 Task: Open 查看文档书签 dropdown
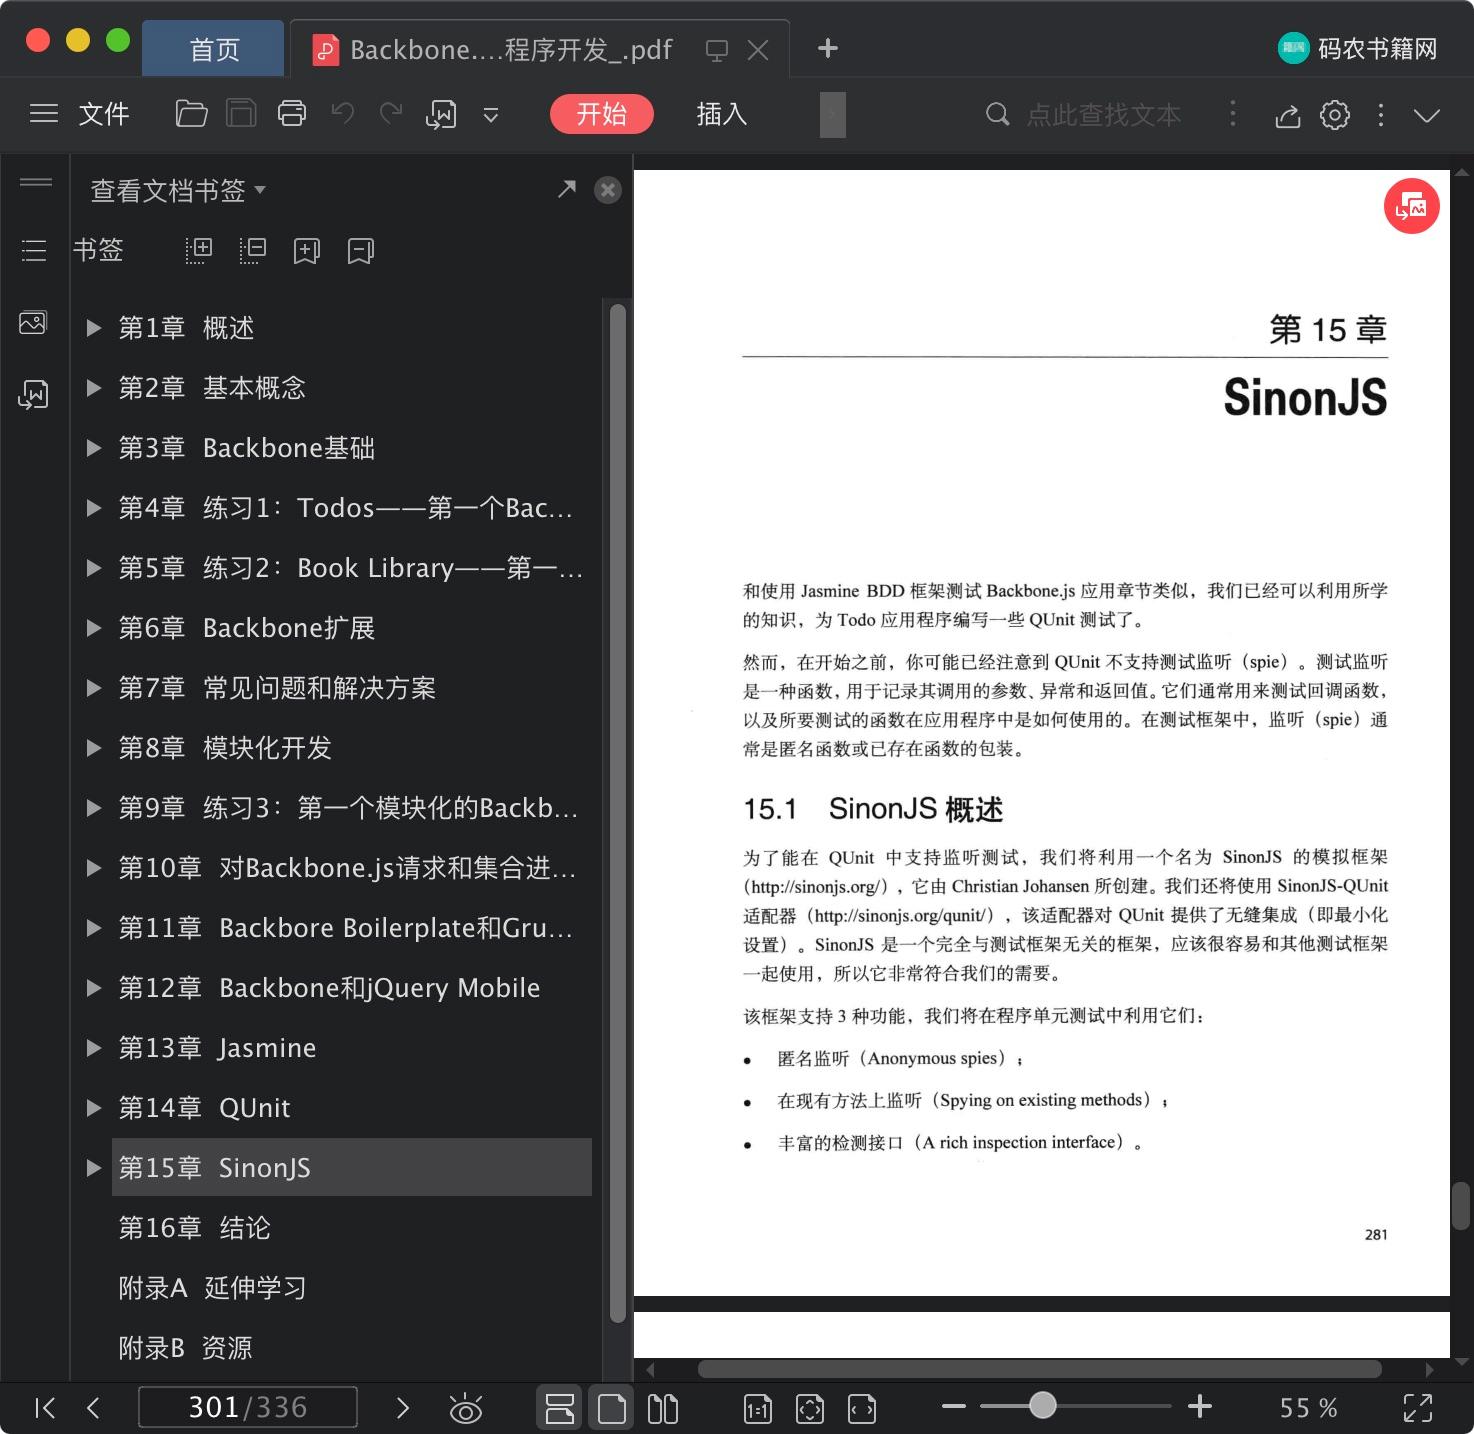click(x=178, y=190)
